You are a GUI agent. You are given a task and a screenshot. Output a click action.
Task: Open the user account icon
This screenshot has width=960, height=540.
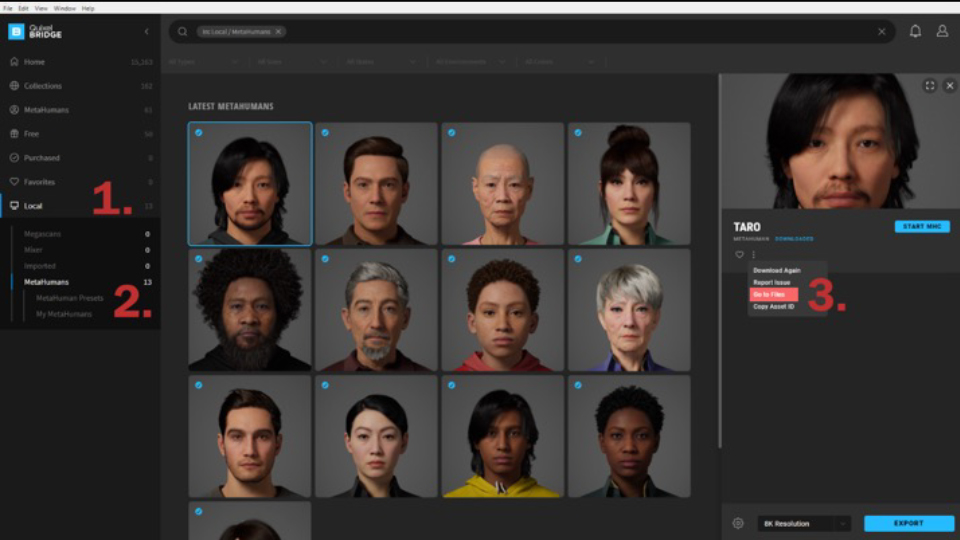click(942, 31)
